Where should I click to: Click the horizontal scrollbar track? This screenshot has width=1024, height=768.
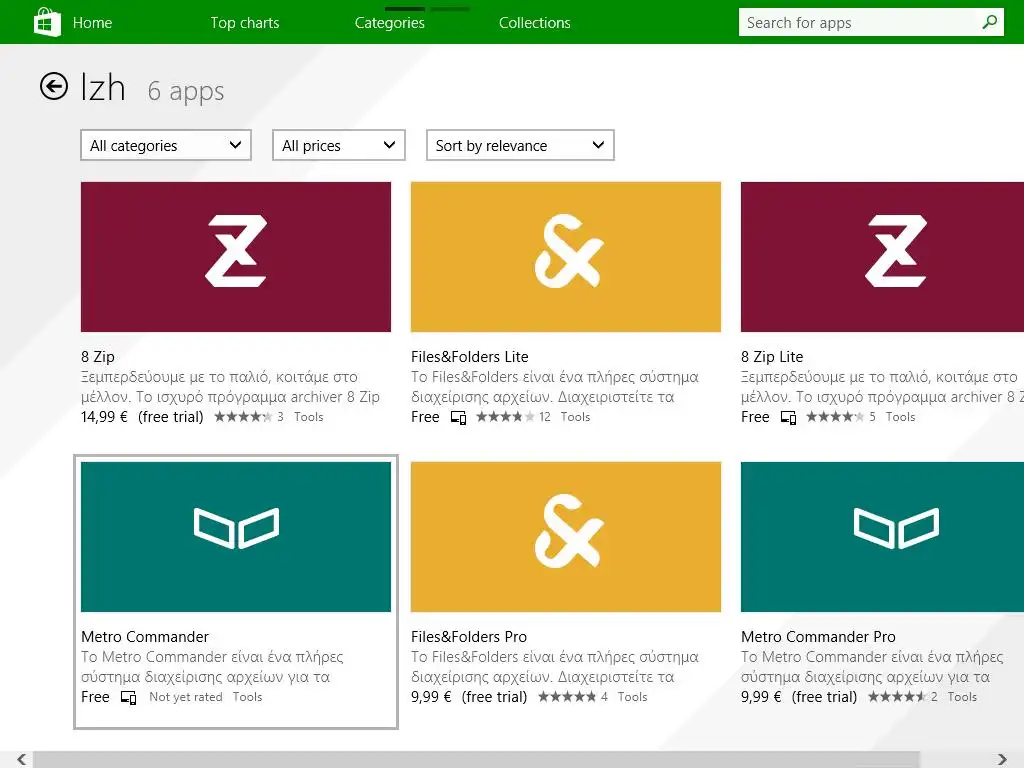[x=477, y=760]
